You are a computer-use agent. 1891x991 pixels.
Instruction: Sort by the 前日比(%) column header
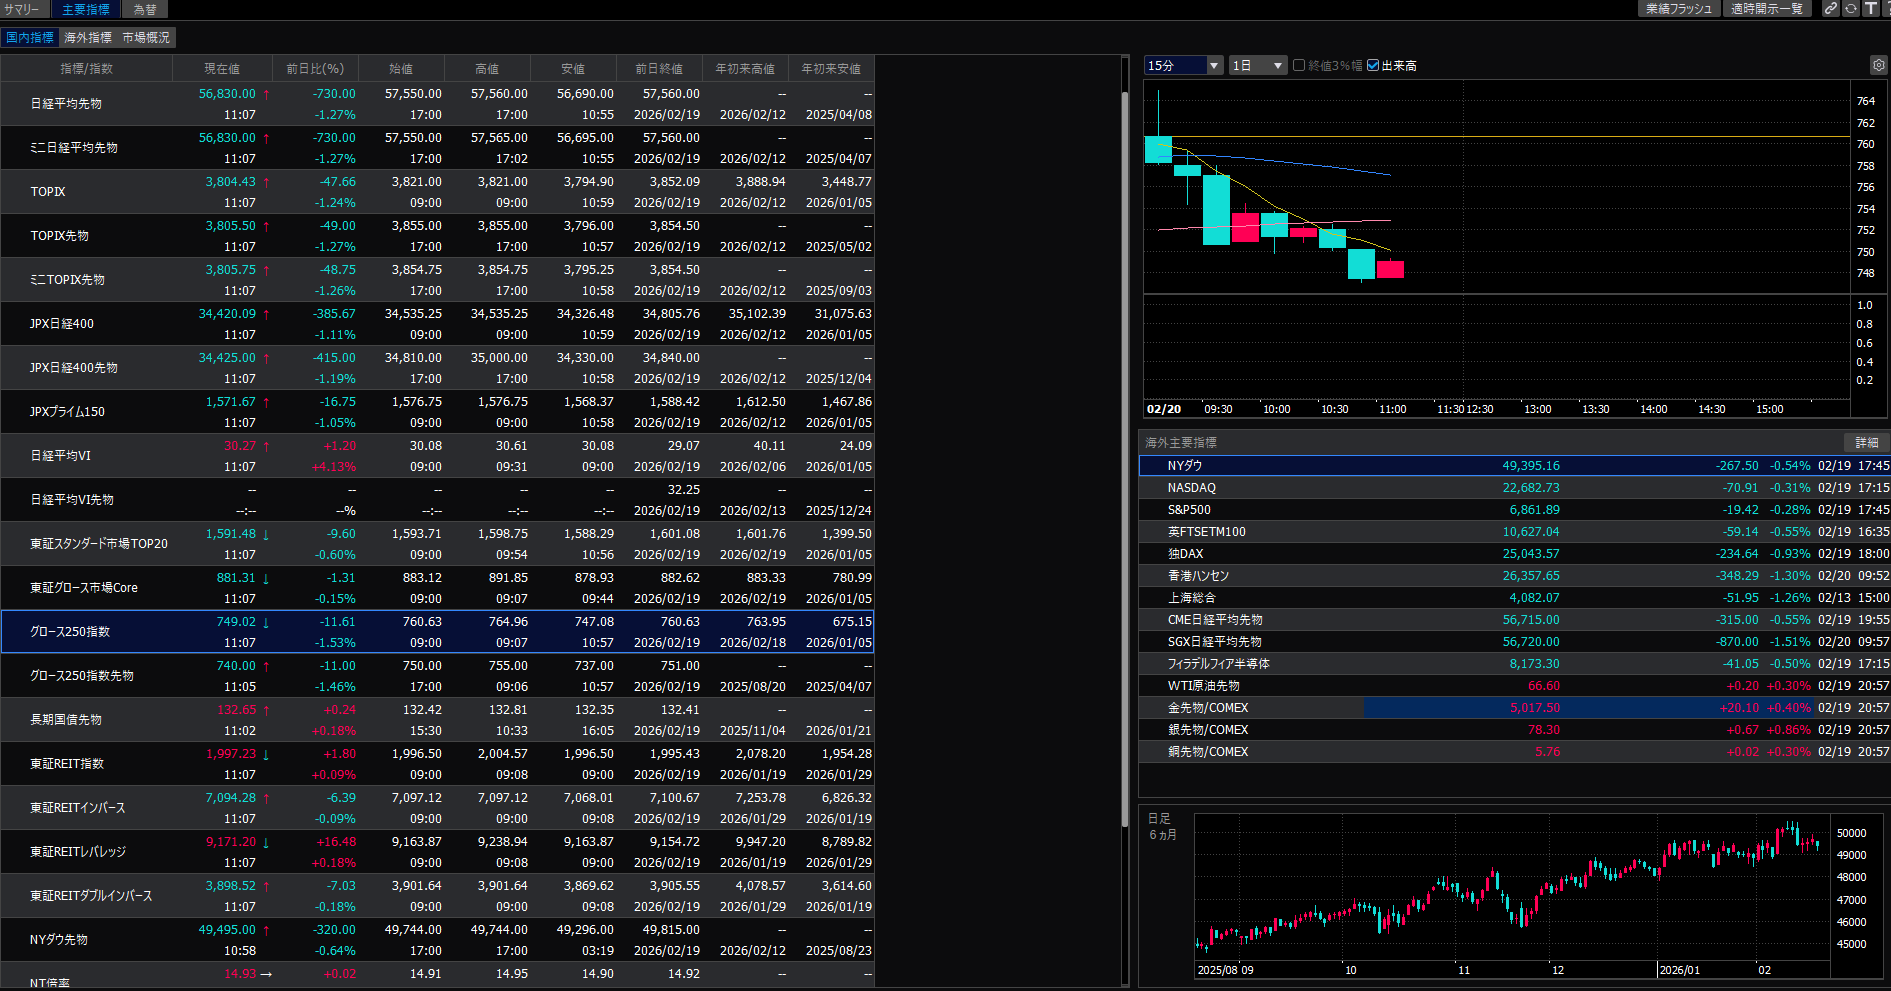(315, 68)
